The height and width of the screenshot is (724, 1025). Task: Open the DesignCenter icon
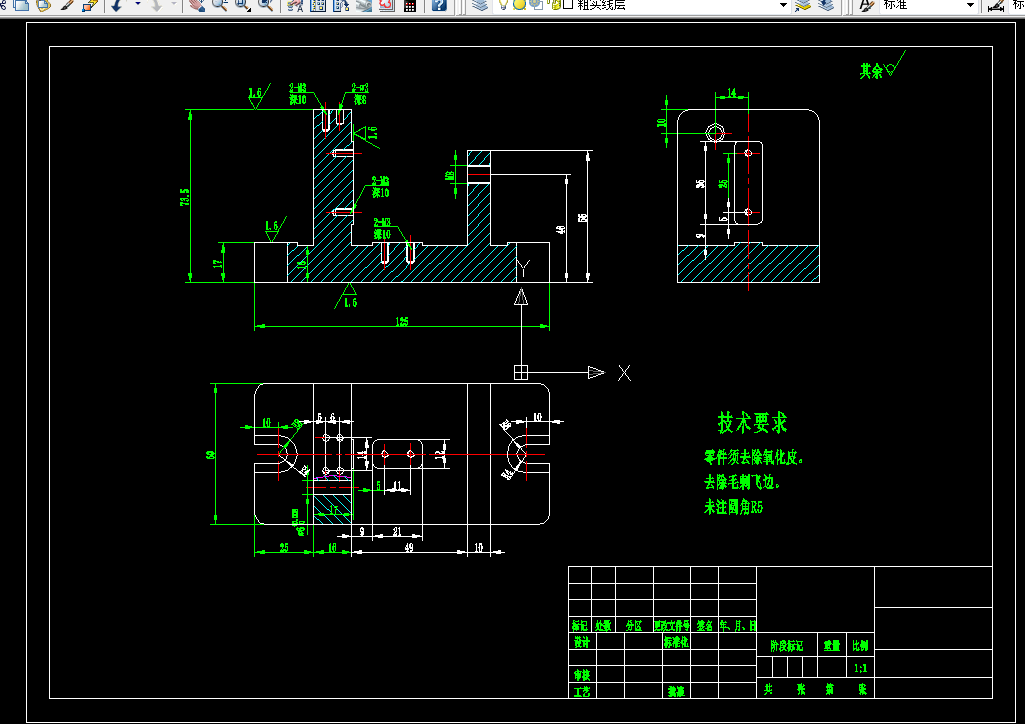click(318, 5)
